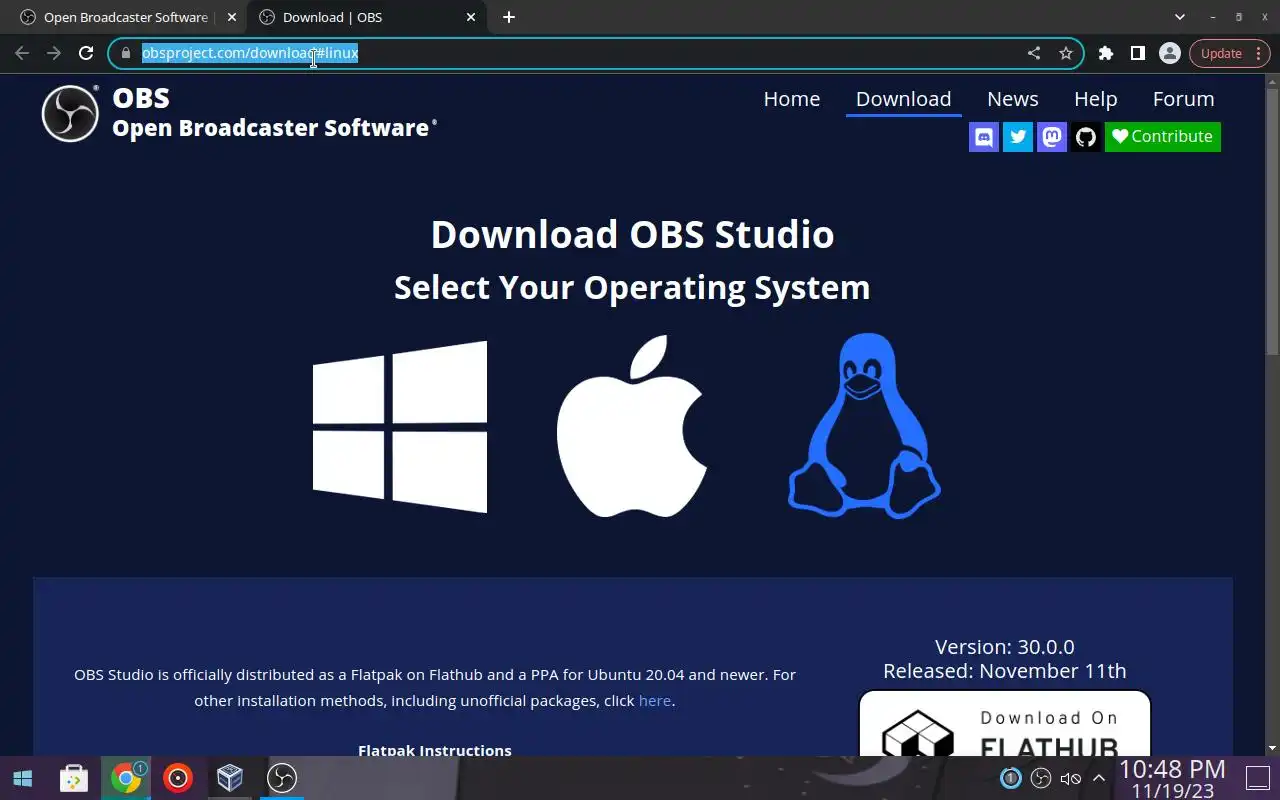Open the OBS Mastodon link icon

coord(1052,137)
